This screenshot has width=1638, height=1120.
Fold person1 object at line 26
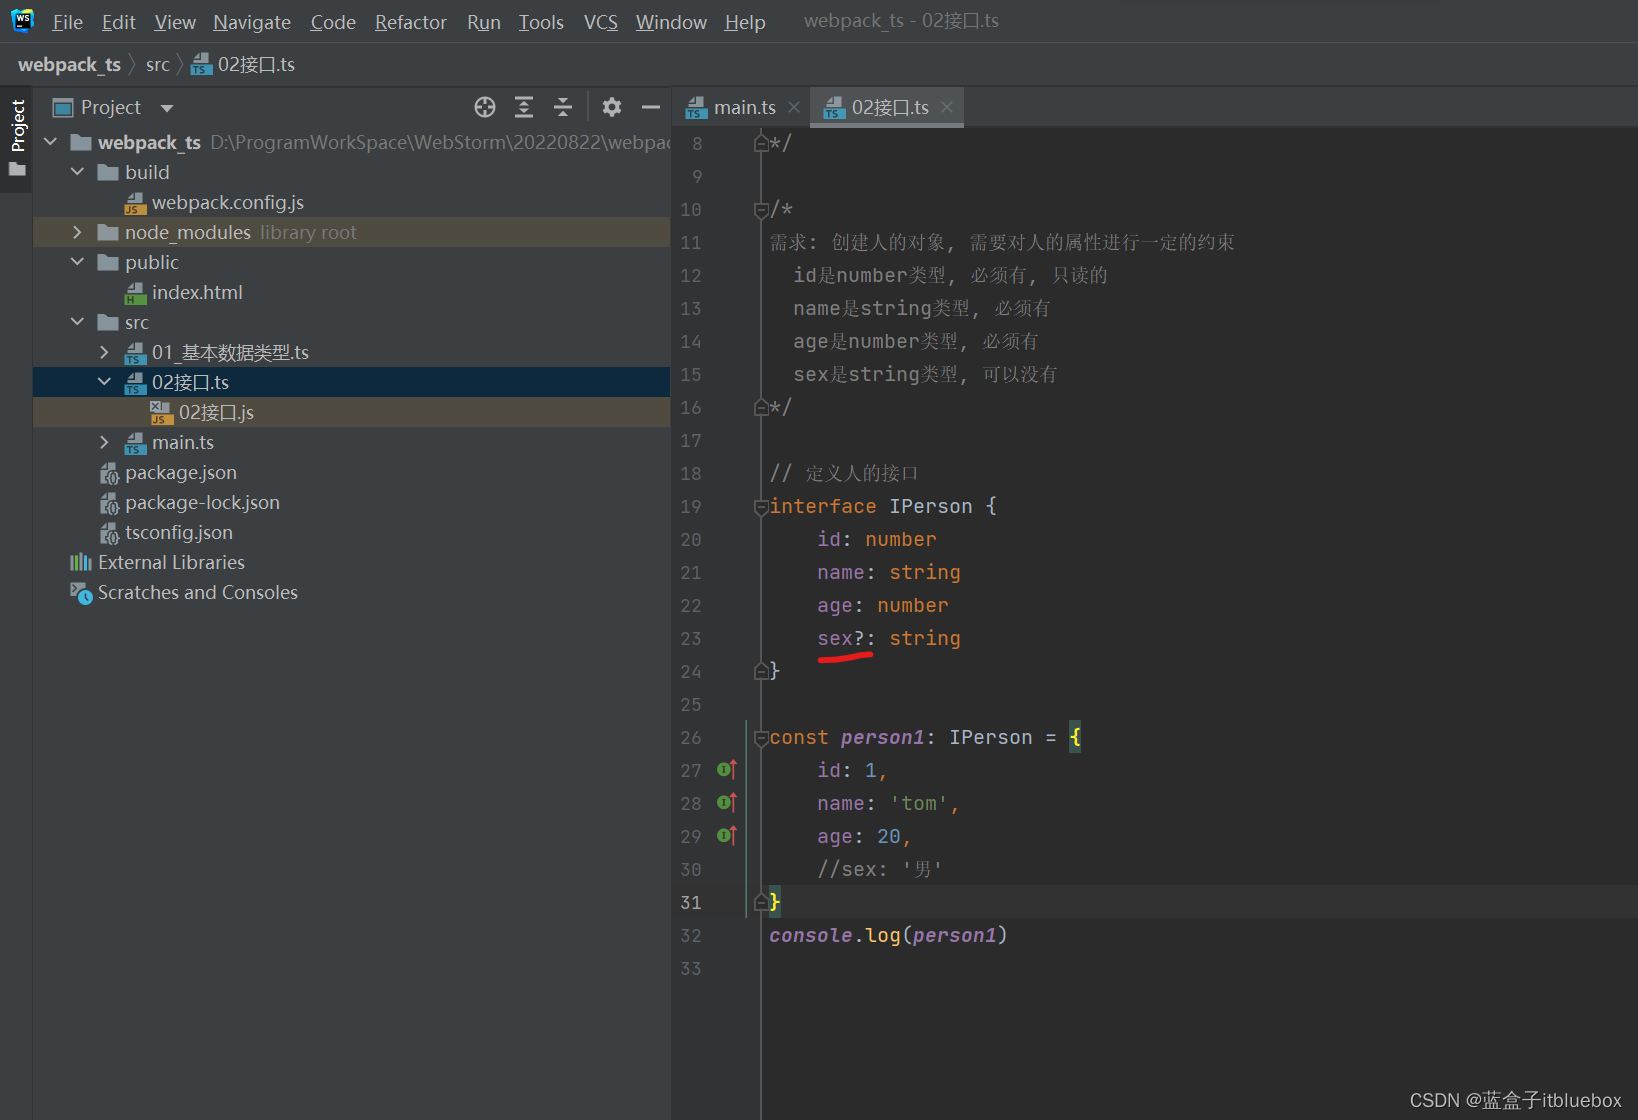click(x=761, y=738)
